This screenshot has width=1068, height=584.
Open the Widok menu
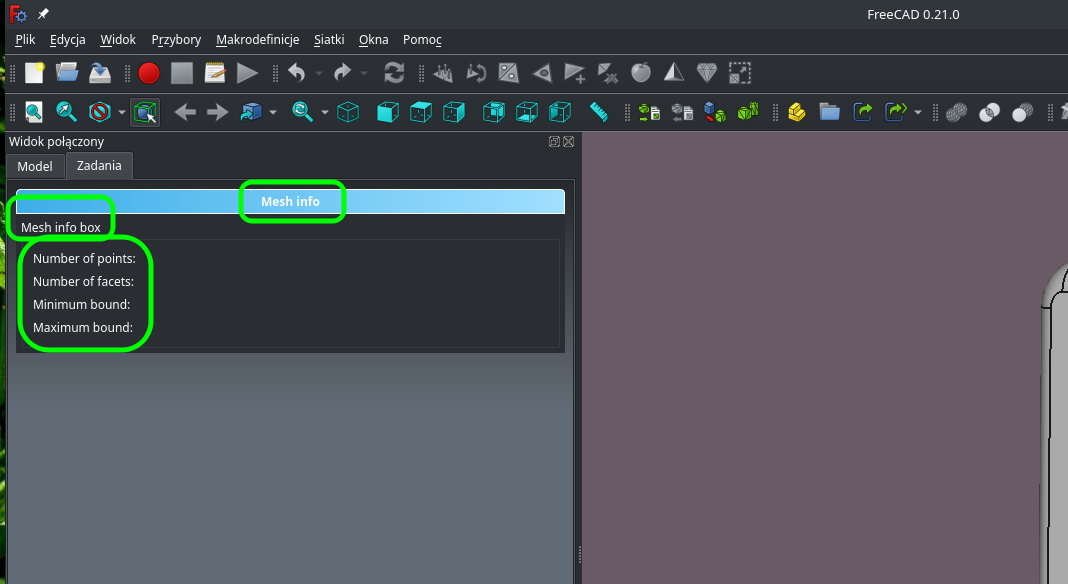coord(118,40)
